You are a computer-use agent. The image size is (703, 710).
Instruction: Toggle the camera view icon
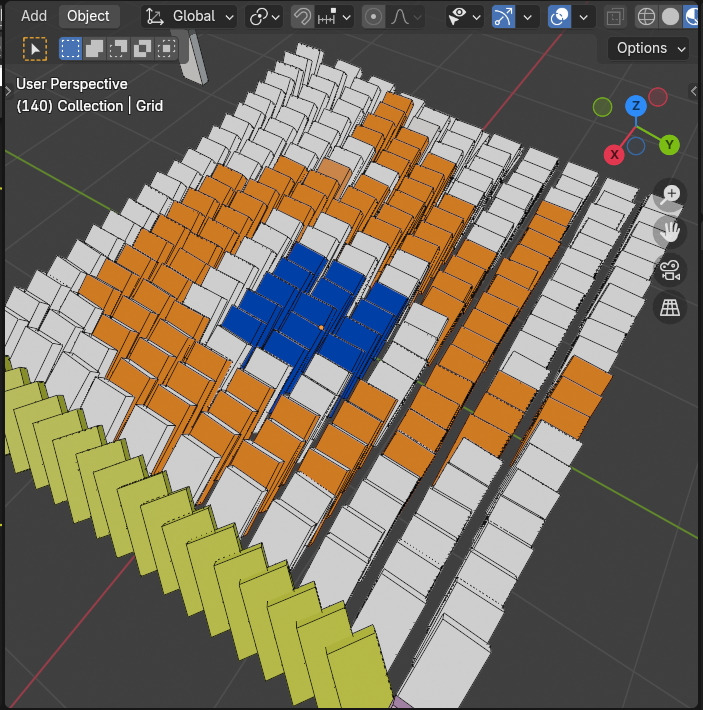point(670,270)
